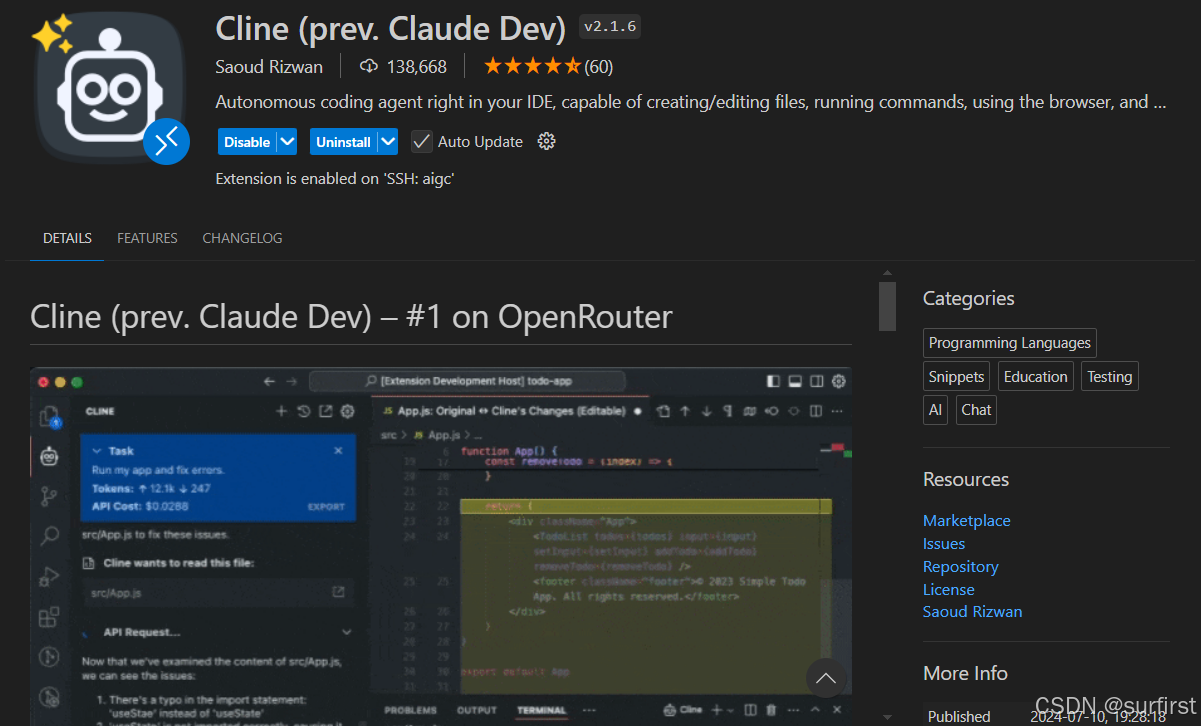The width and height of the screenshot is (1201, 726).
Task: Switch to the DETAILS tab
Action: click(67, 238)
